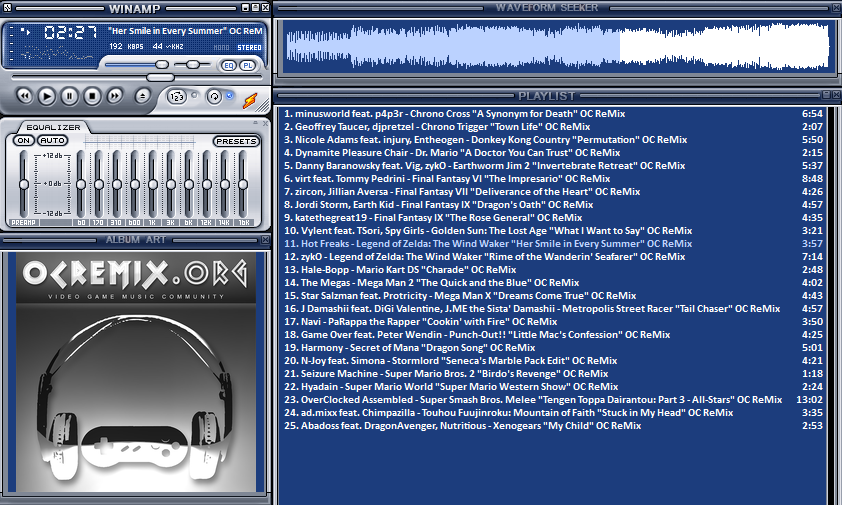Image resolution: width=842 pixels, height=505 pixels.
Task: Select track 6 Final Fantasy VI The Impresario
Action: click(x=553, y=179)
